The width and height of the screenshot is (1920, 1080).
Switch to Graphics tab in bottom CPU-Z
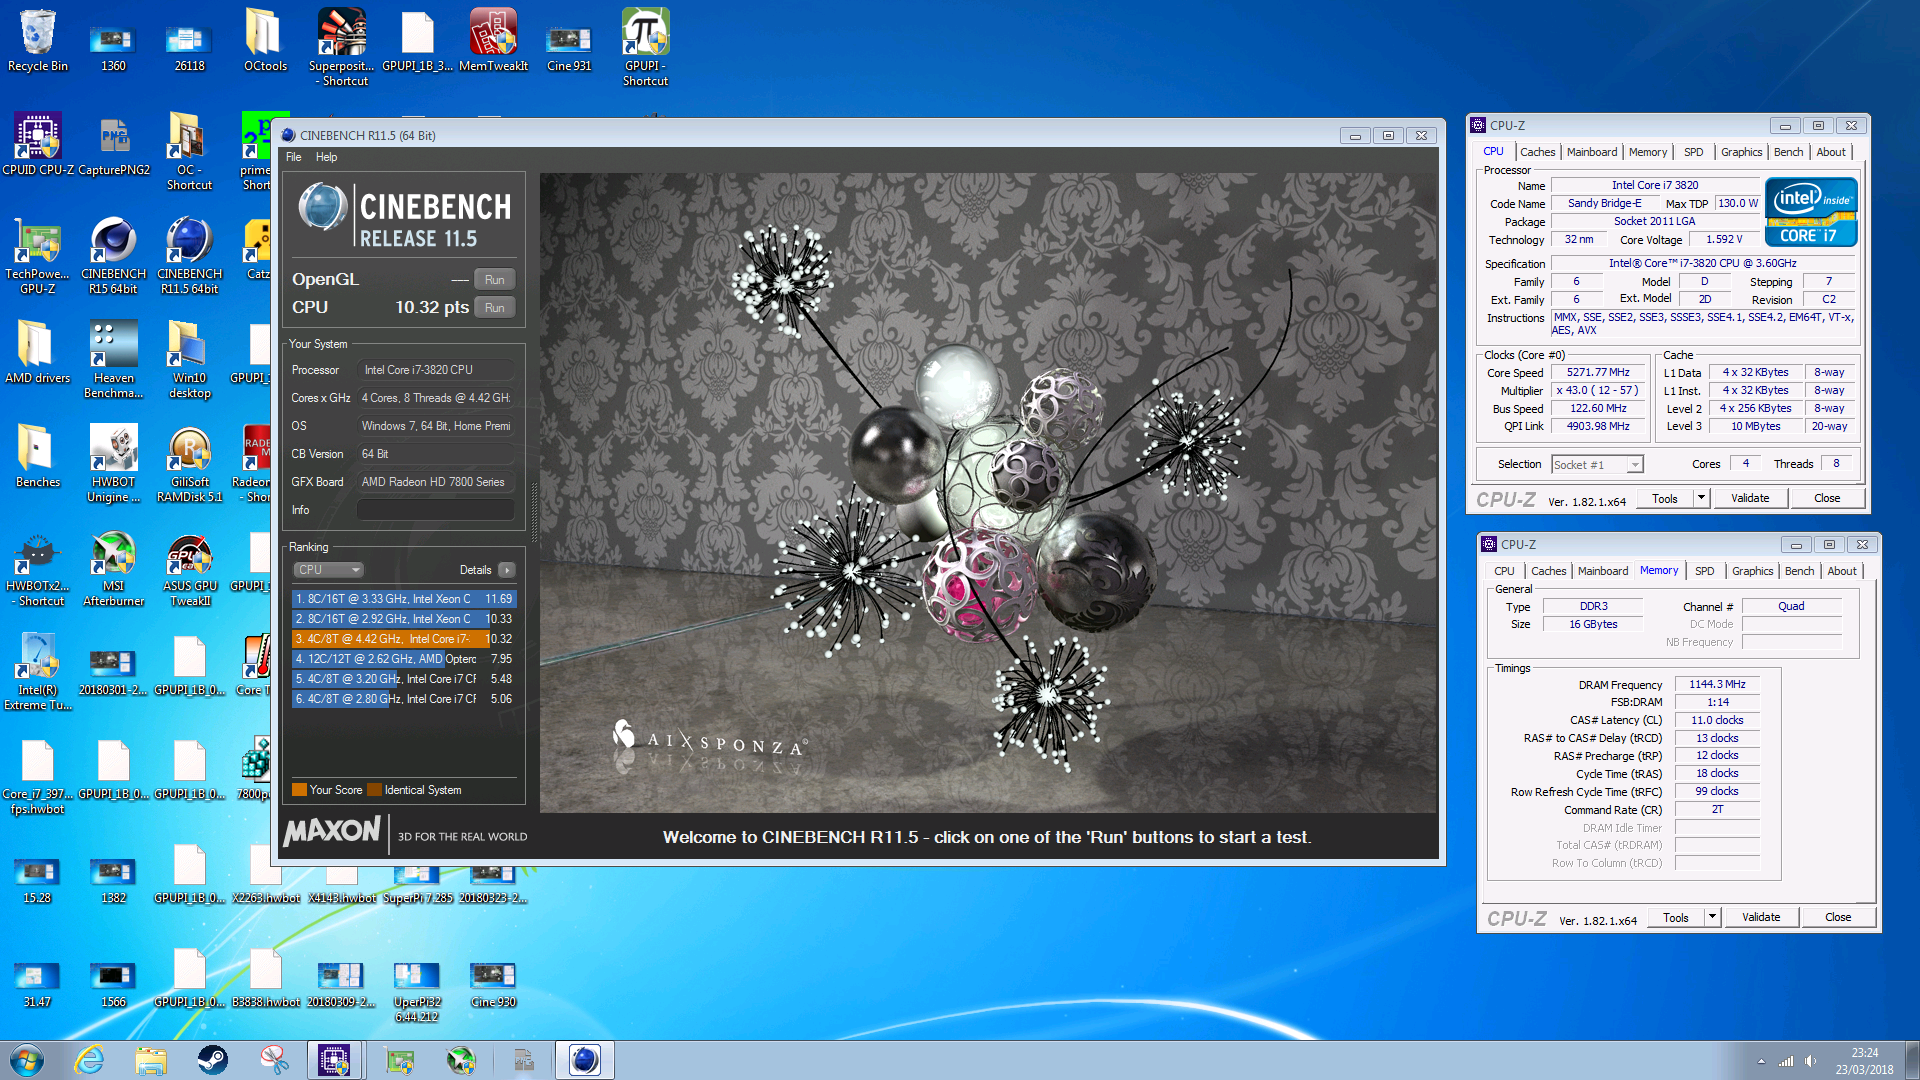point(1752,571)
